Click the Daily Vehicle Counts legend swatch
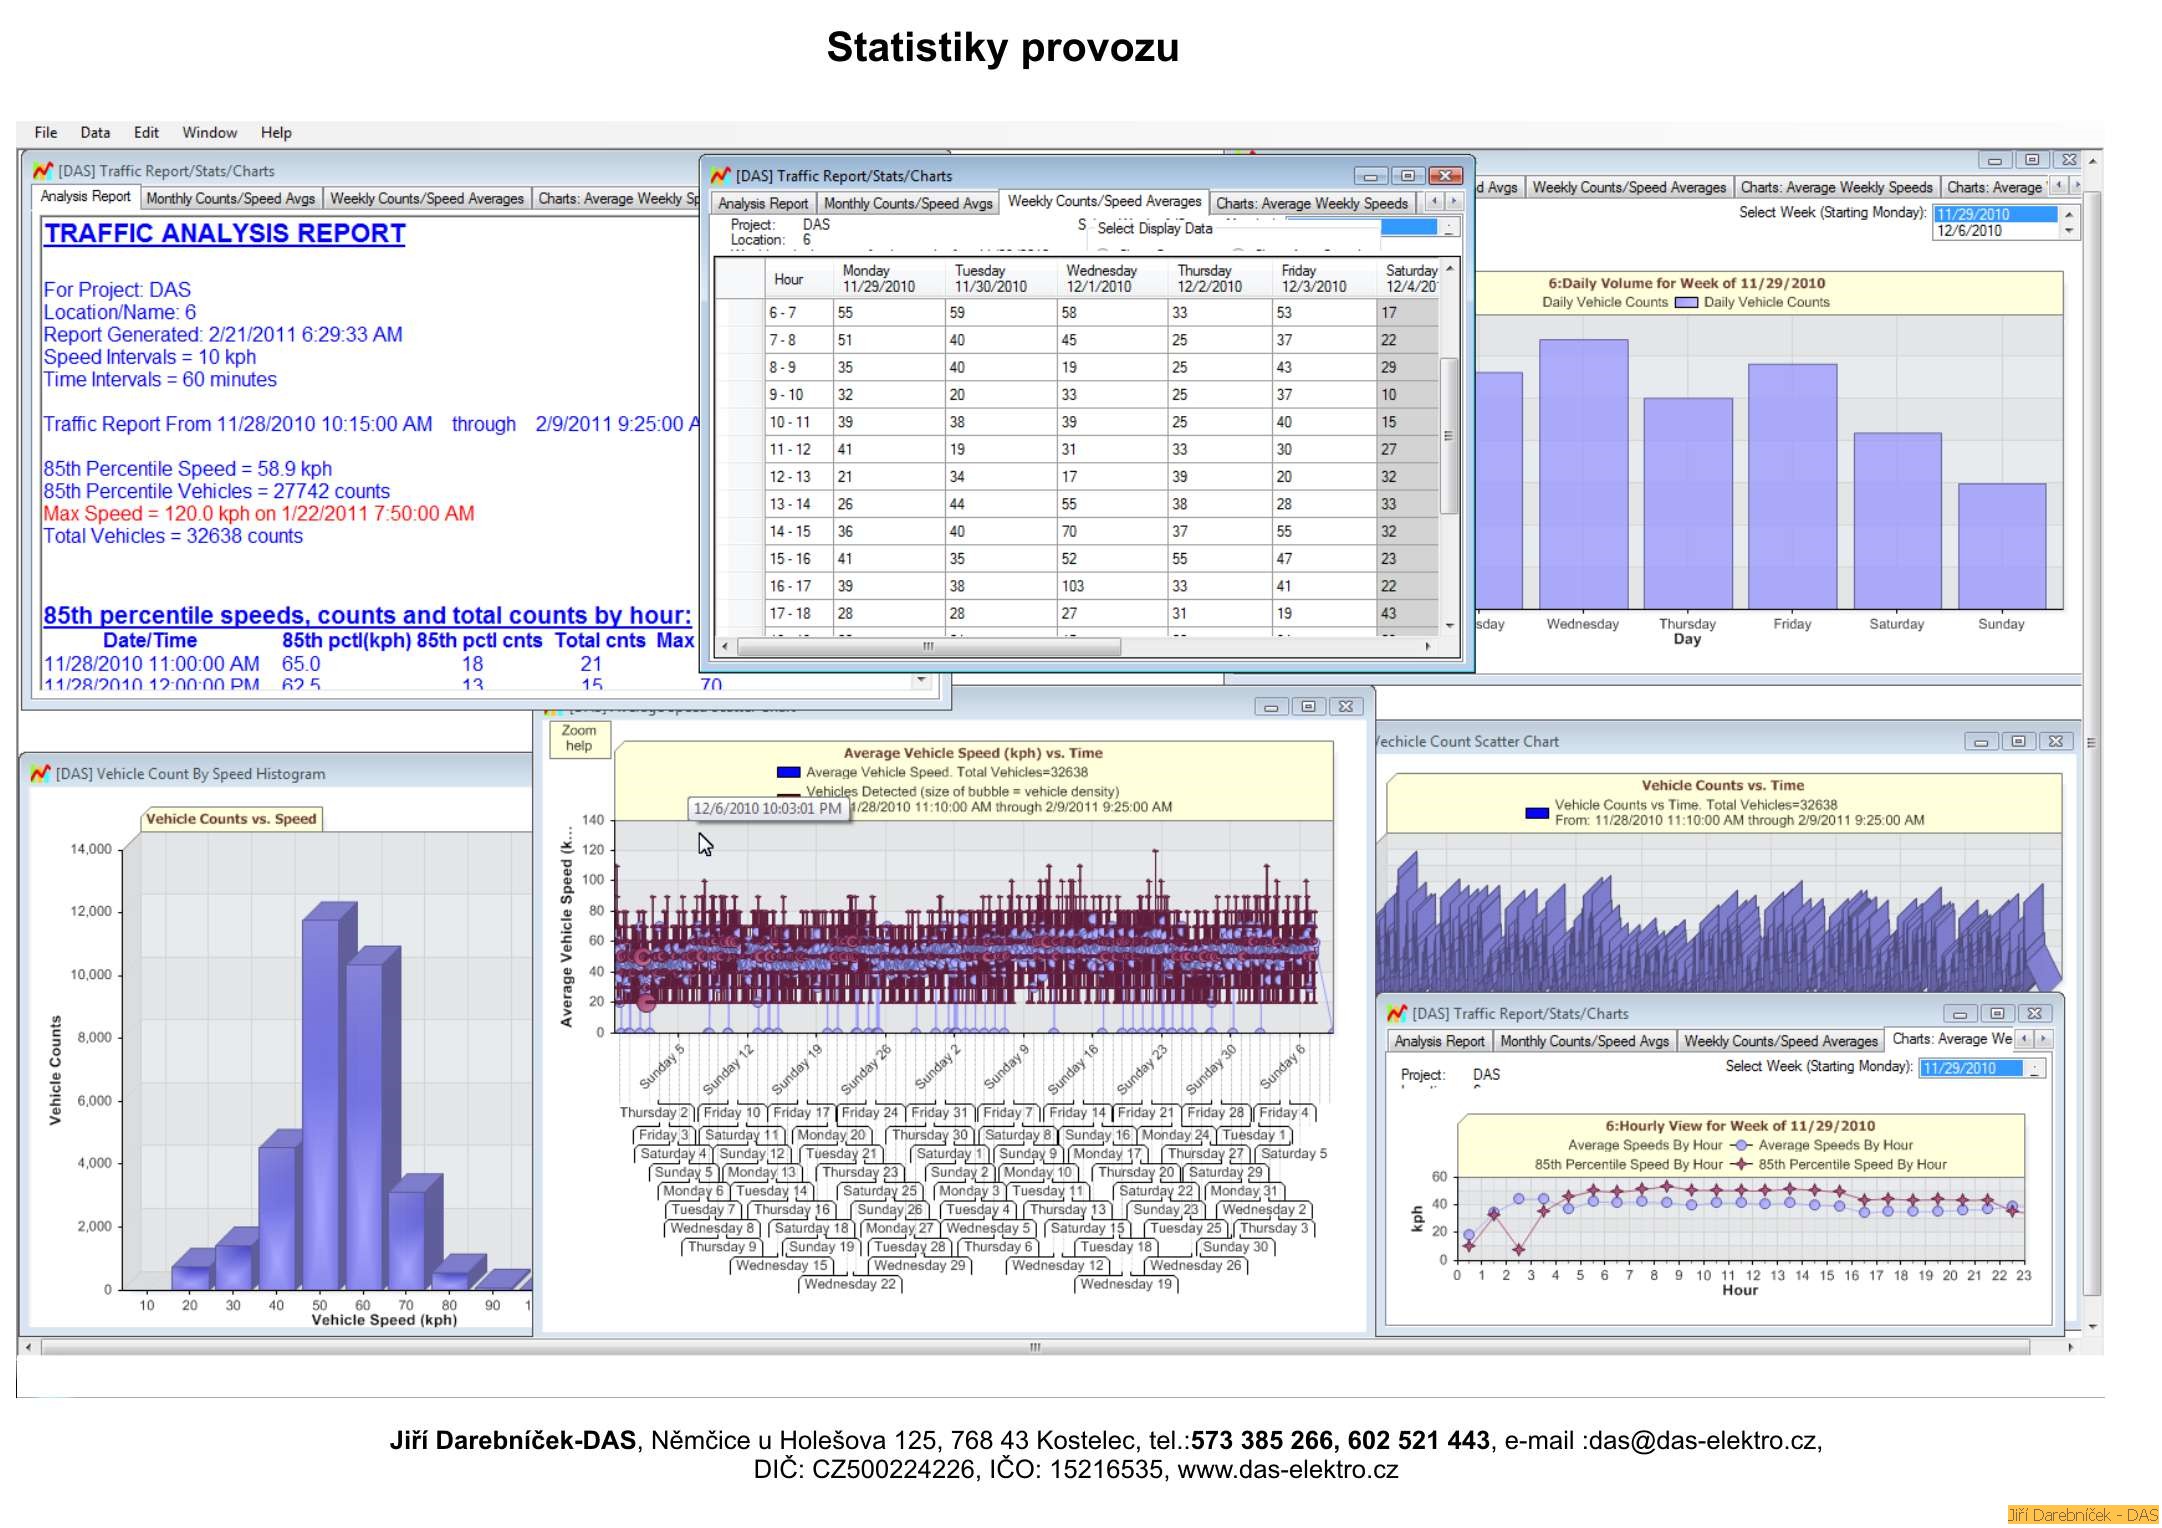Viewport: 2162px width, 1528px height. point(1686,302)
